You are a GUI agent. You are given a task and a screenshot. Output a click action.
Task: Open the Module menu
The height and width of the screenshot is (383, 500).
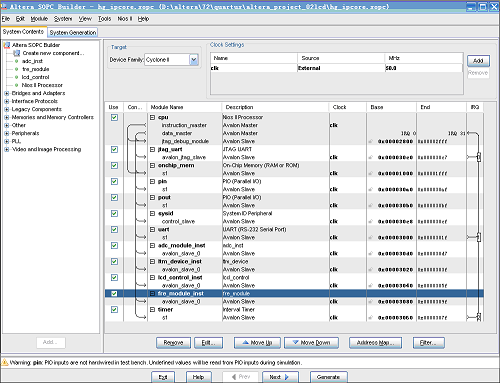(x=39, y=19)
